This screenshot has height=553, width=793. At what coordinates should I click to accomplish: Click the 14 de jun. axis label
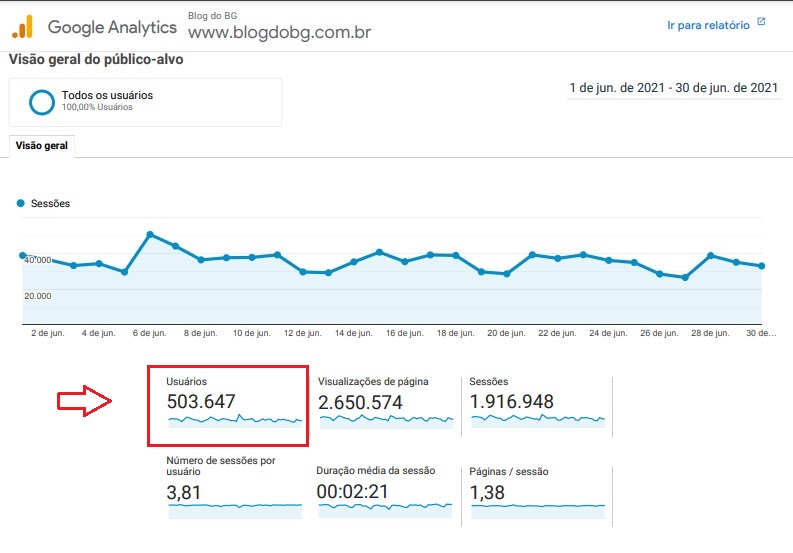click(x=354, y=333)
